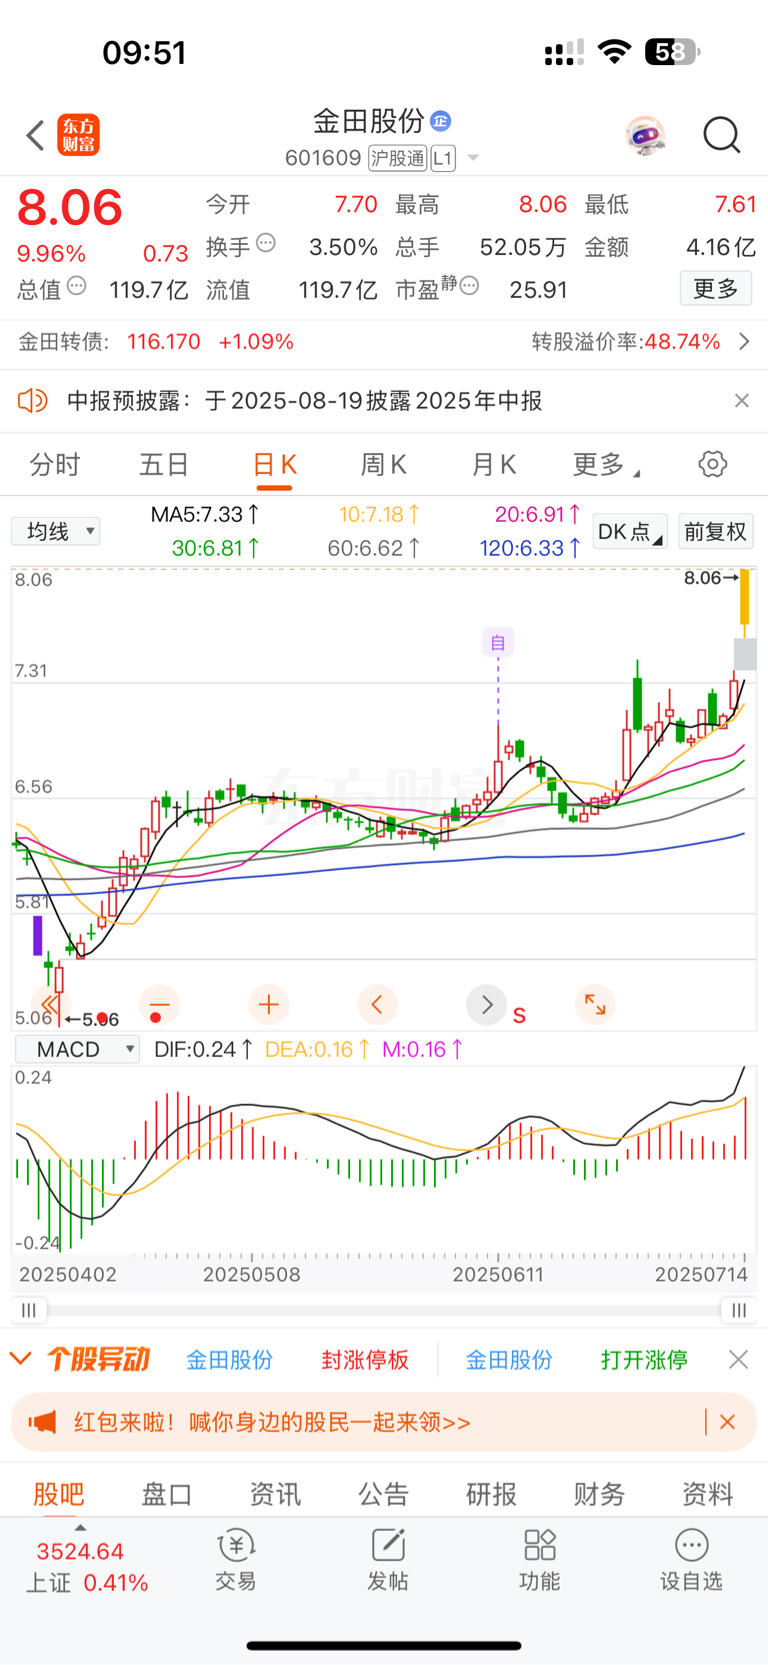Tap the fullscreen expand chart icon
This screenshot has width=768, height=1665.
coord(595,1004)
